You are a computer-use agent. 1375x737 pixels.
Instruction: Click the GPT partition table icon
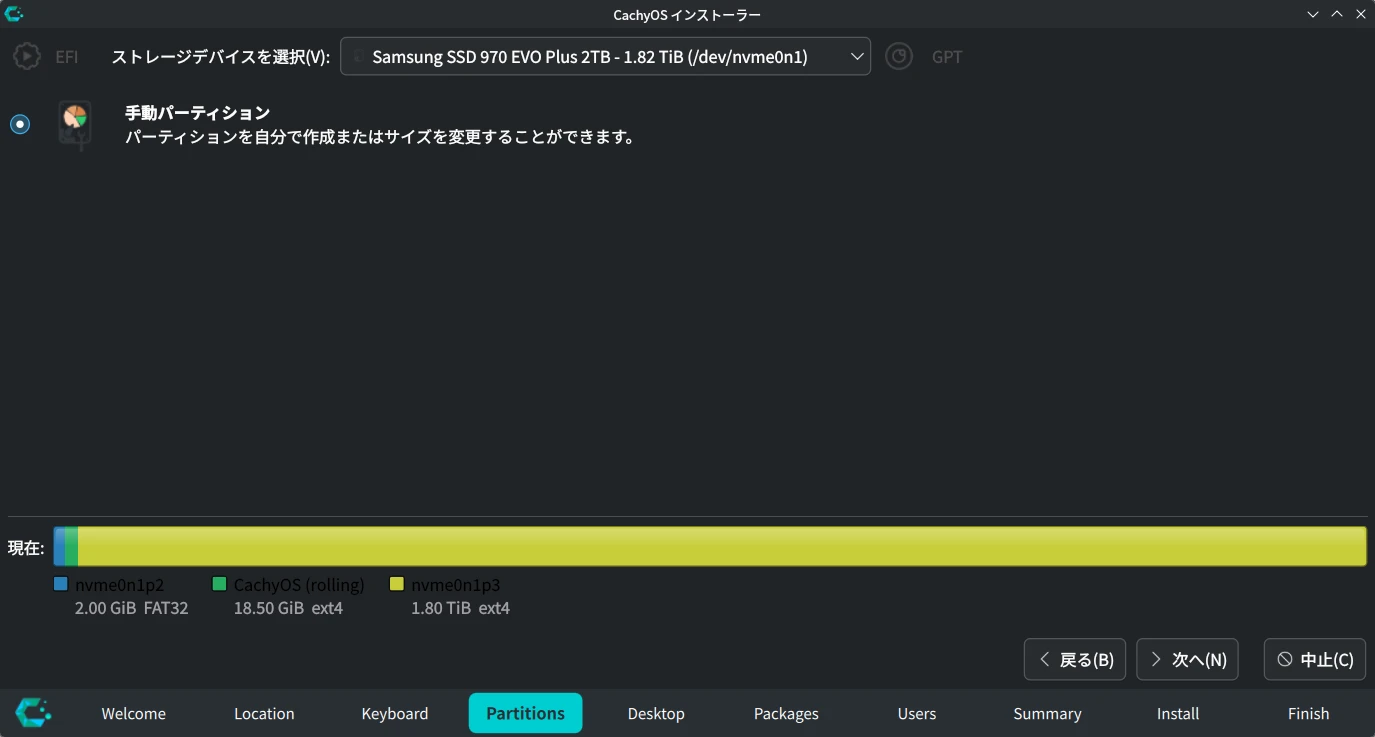tap(899, 56)
